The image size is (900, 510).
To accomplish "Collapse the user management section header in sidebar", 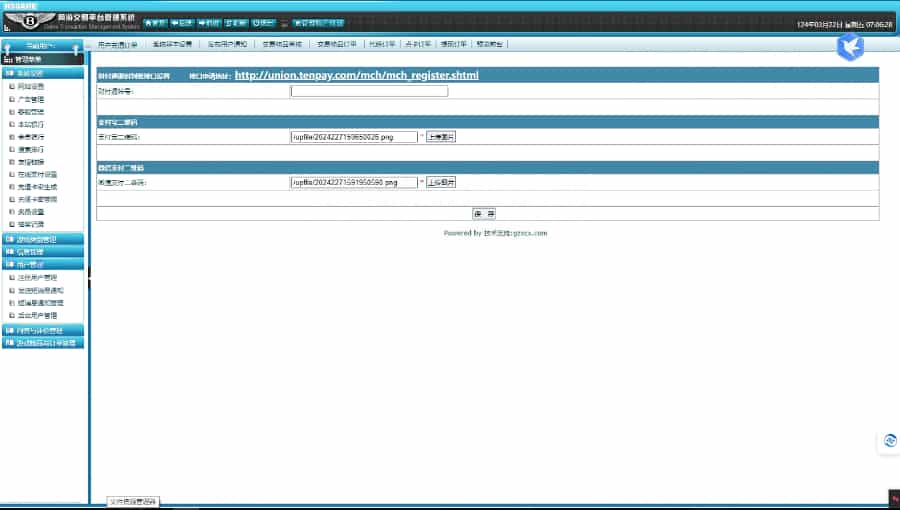I will tap(43, 264).
